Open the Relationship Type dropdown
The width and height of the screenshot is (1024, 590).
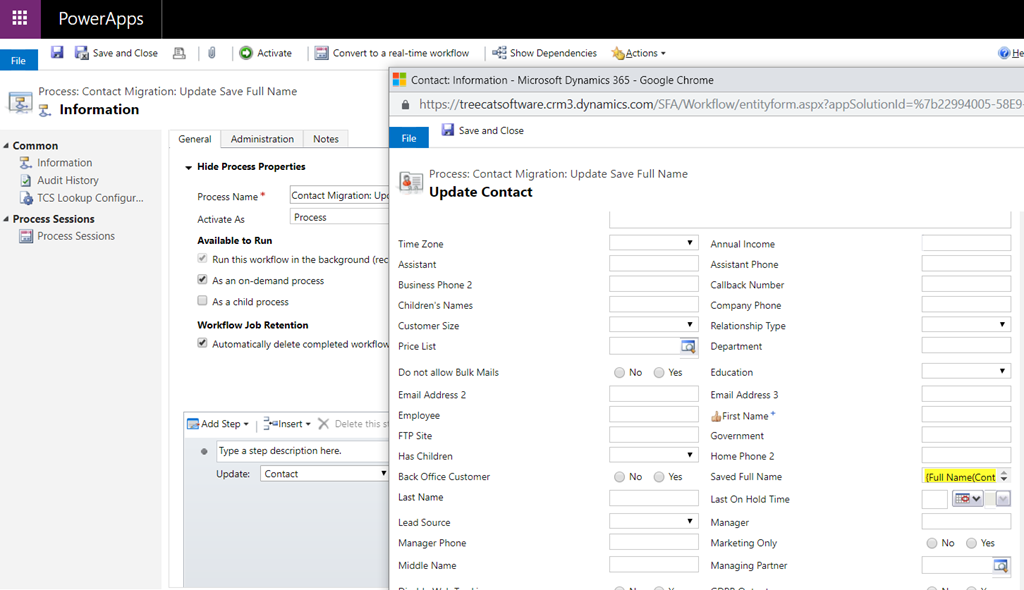967,325
